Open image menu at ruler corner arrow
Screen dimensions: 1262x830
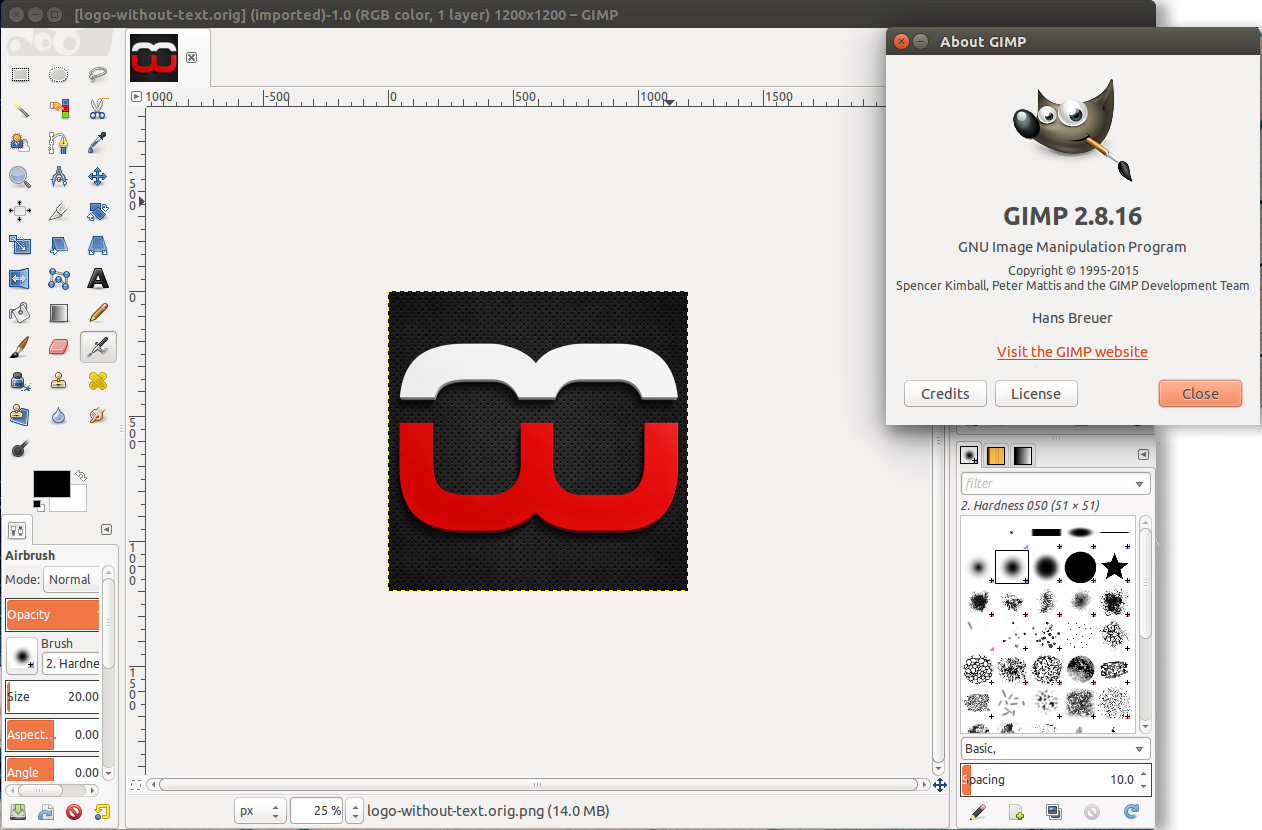coord(137,97)
